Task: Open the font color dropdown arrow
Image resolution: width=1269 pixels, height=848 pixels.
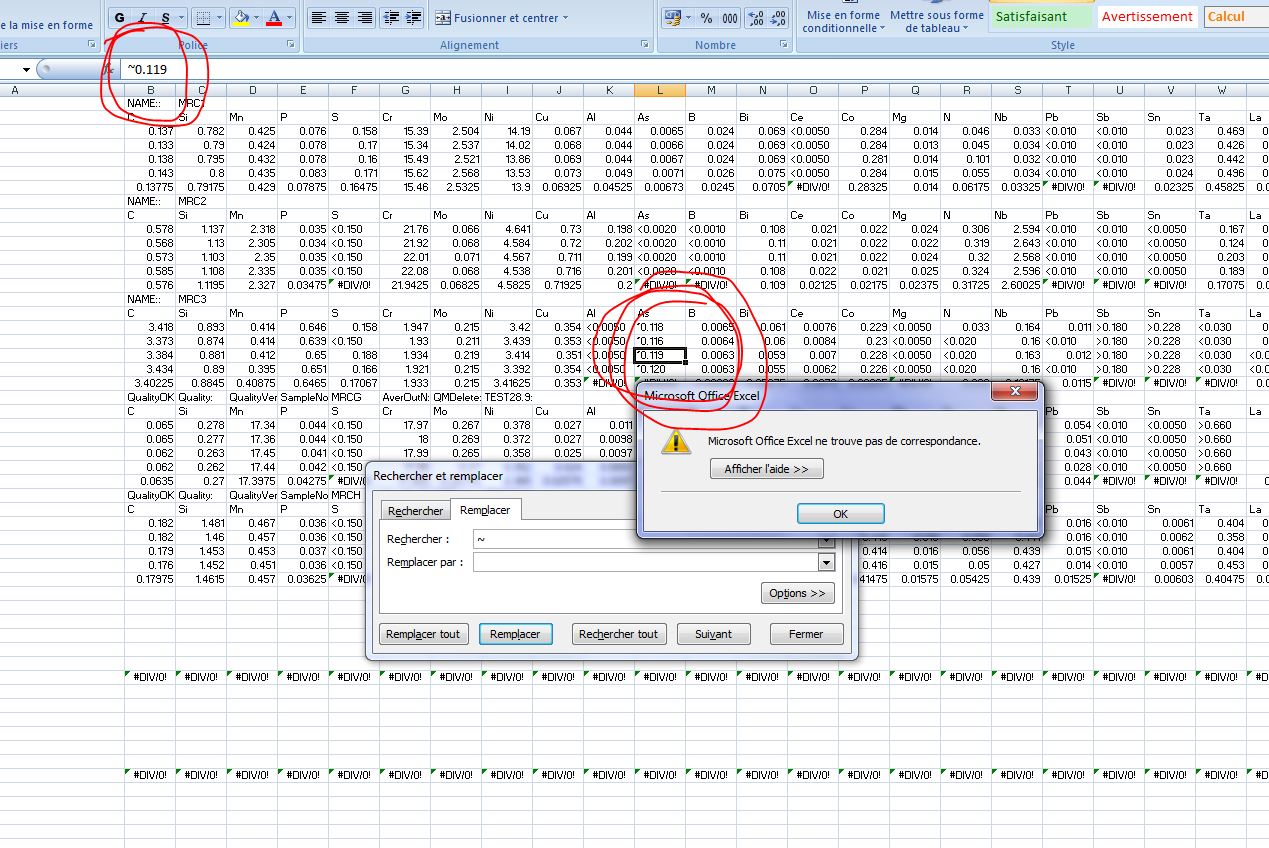Action: (x=289, y=17)
